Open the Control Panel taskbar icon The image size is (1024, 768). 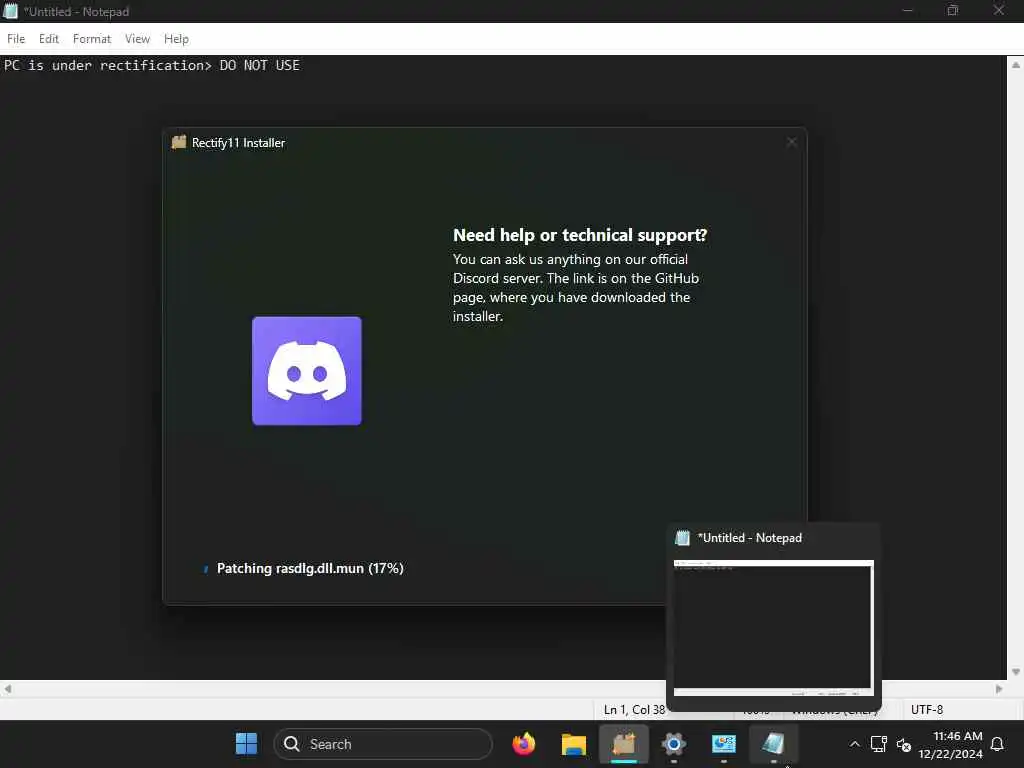(724, 744)
